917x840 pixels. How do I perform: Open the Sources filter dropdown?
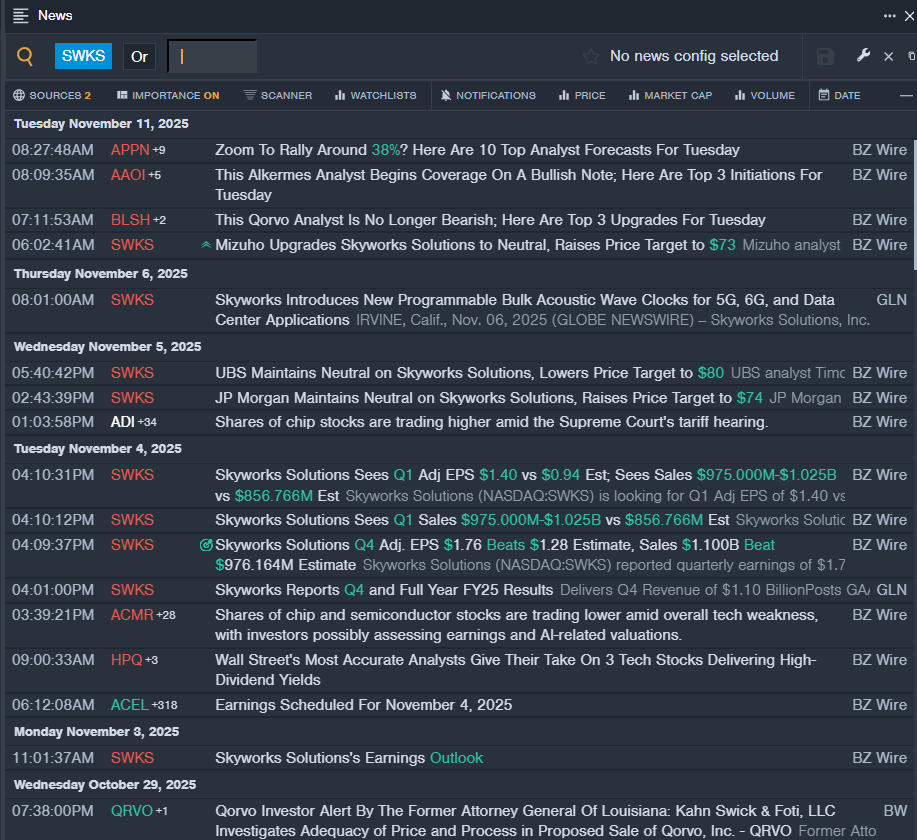pyautogui.click(x=52, y=96)
